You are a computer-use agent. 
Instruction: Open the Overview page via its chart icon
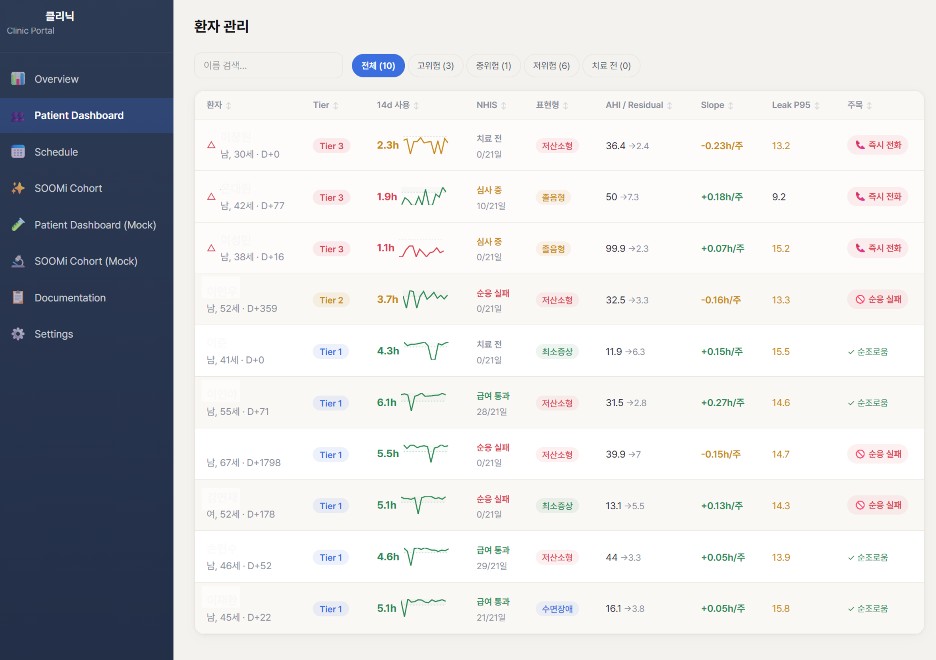pos(18,78)
